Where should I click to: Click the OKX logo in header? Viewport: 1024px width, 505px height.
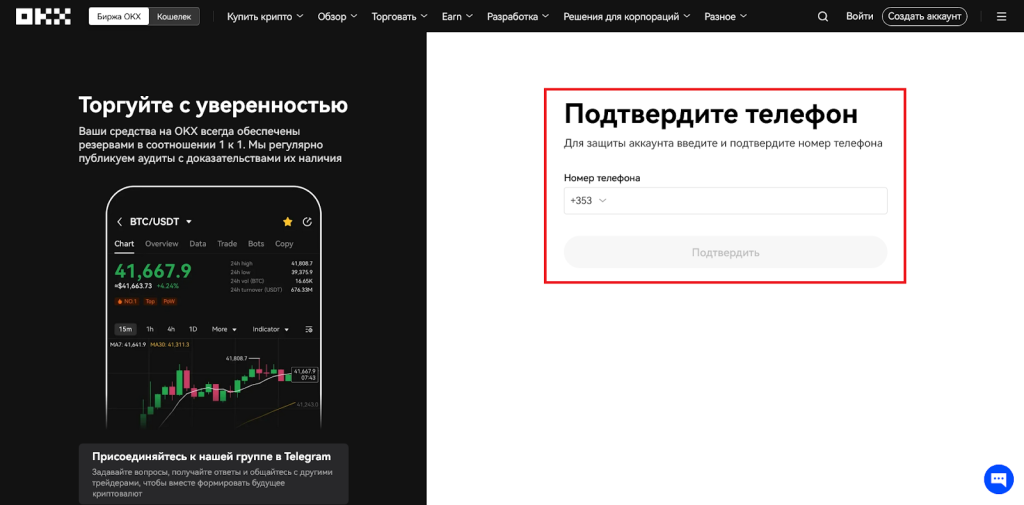pyautogui.click(x=43, y=16)
